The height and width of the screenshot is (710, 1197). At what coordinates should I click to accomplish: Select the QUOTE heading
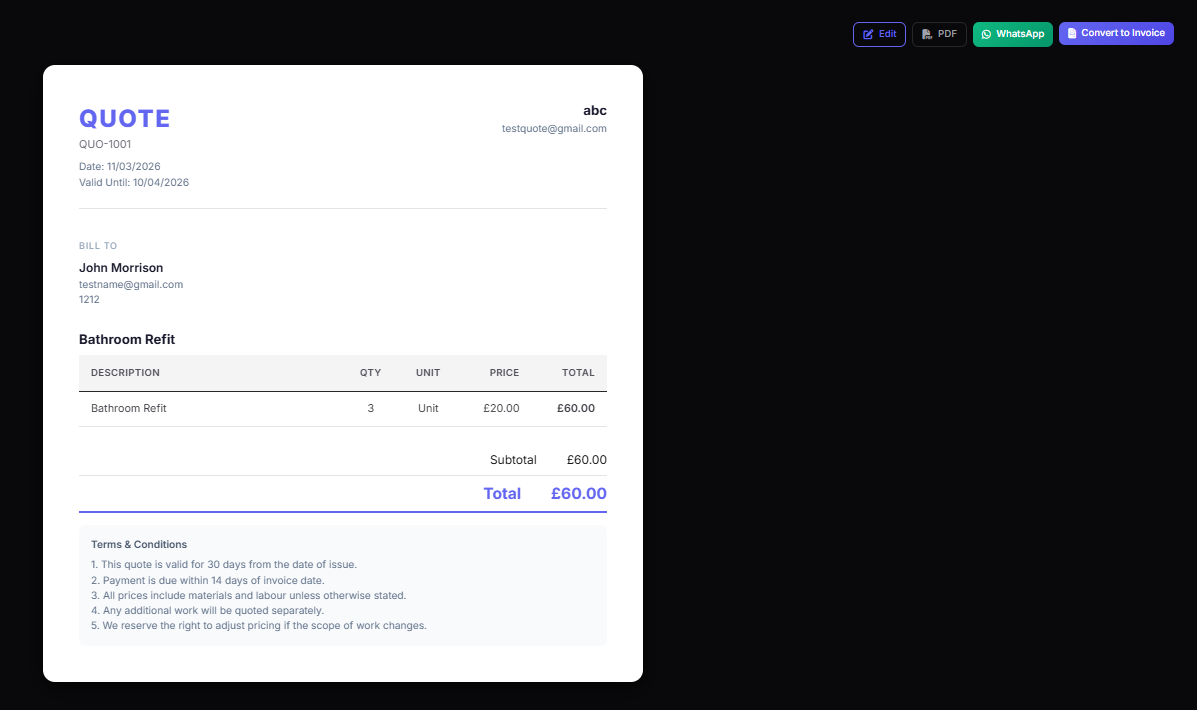[124, 118]
